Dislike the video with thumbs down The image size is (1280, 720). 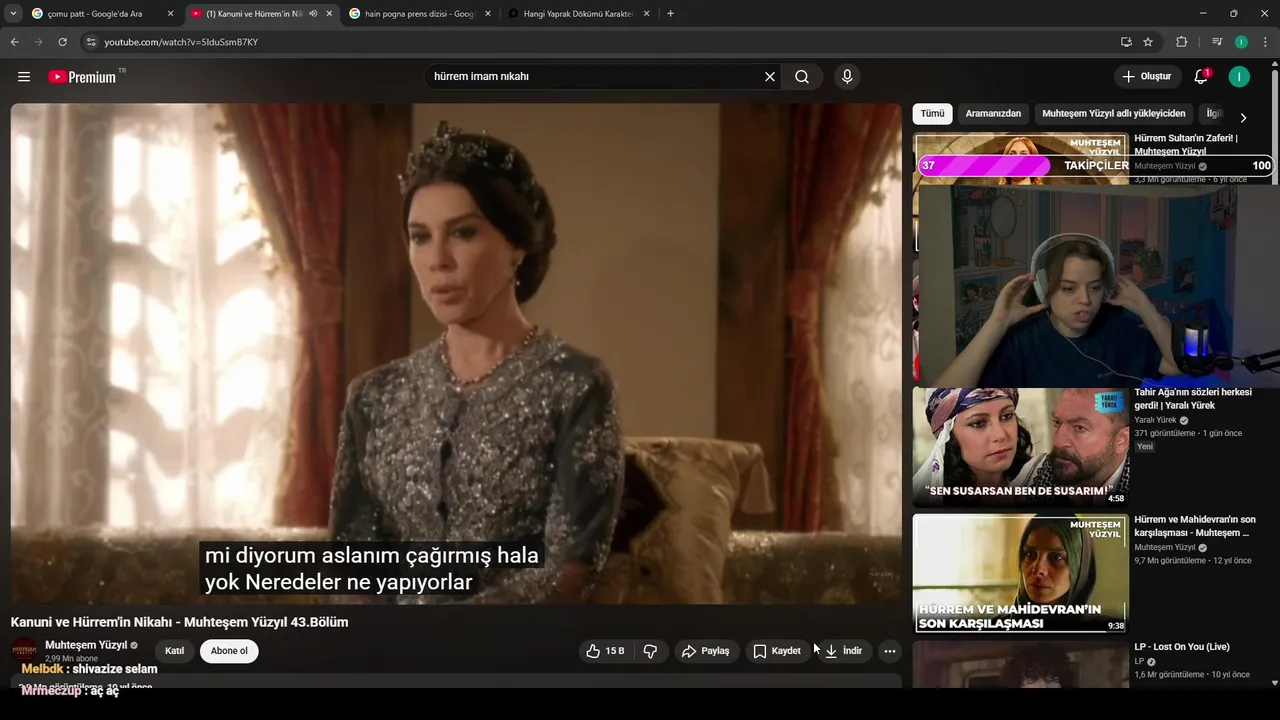point(650,651)
